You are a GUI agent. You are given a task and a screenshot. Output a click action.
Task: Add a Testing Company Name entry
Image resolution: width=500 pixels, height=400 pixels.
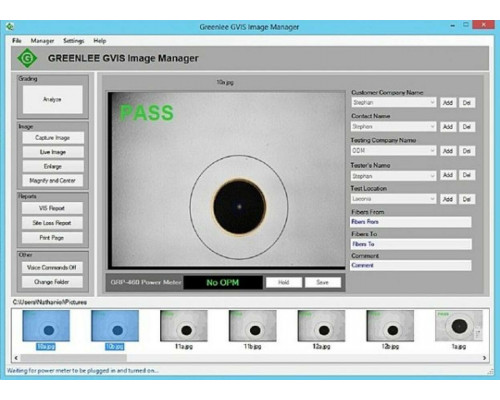(x=448, y=151)
